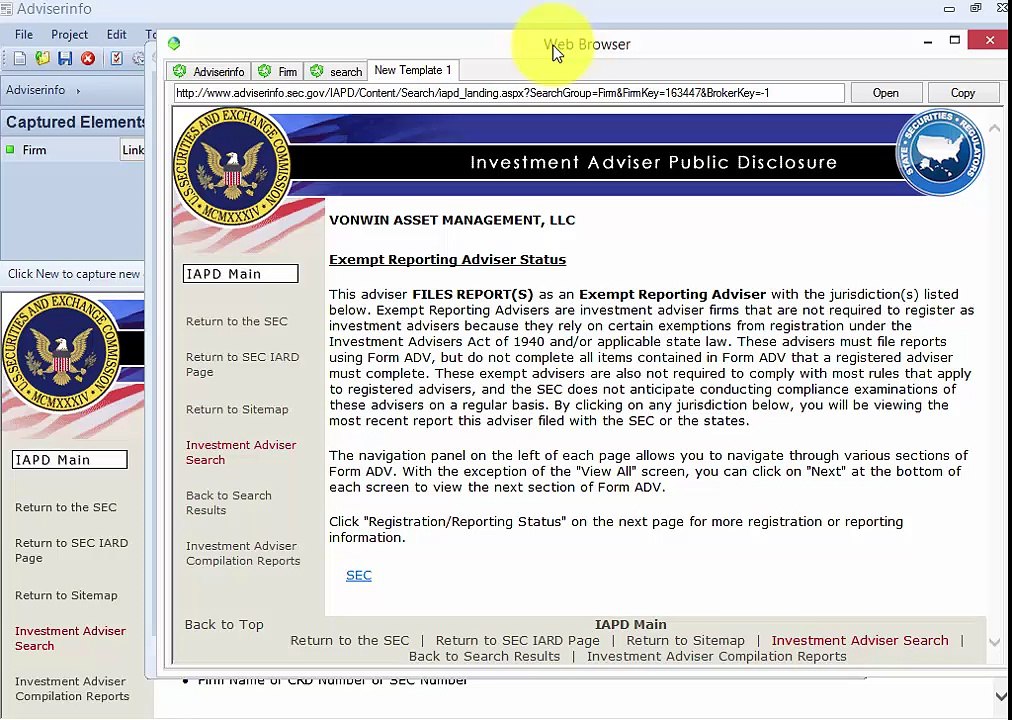Click the Exempt Reporting Adviser Status heading
Image resolution: width=1012 pixels, height=720 pixels.
coord(447,259)
